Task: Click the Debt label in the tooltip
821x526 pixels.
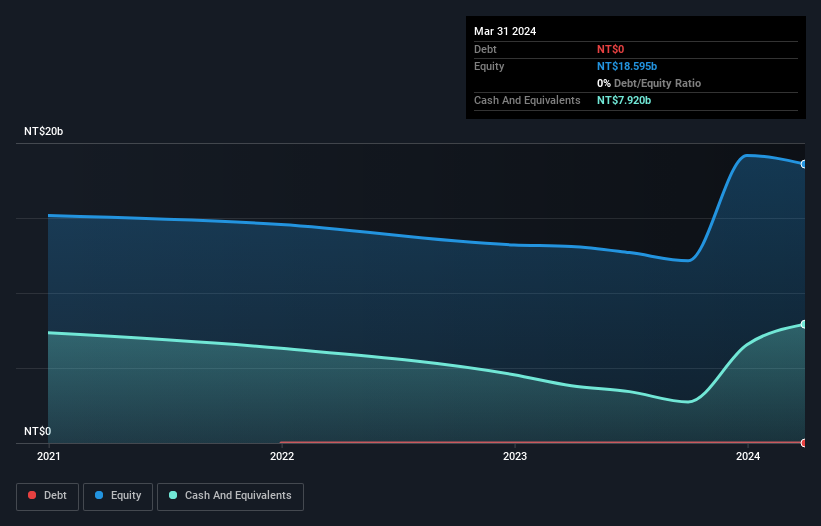Action: point(485,49)
